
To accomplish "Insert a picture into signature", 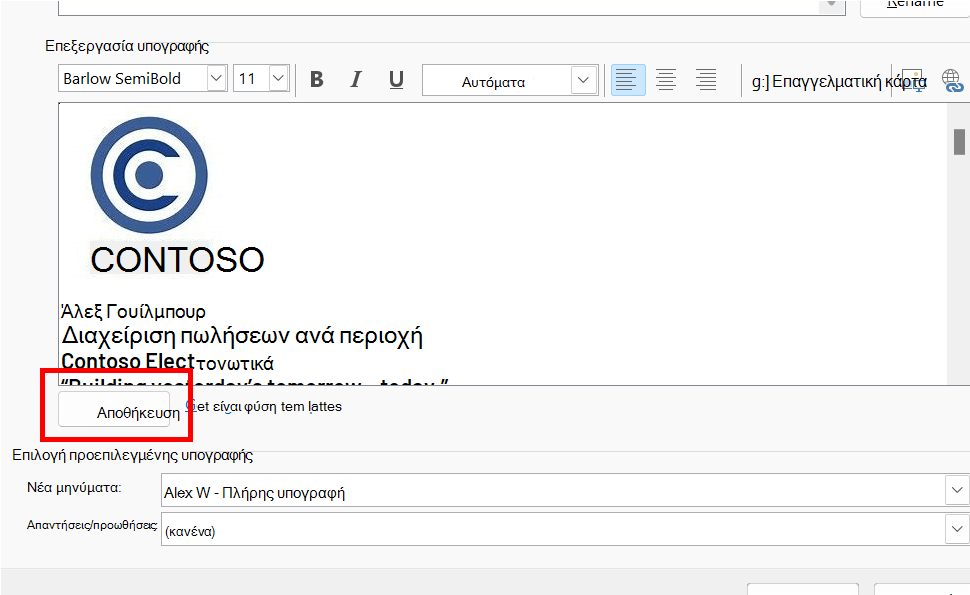I will coord(913,80).
